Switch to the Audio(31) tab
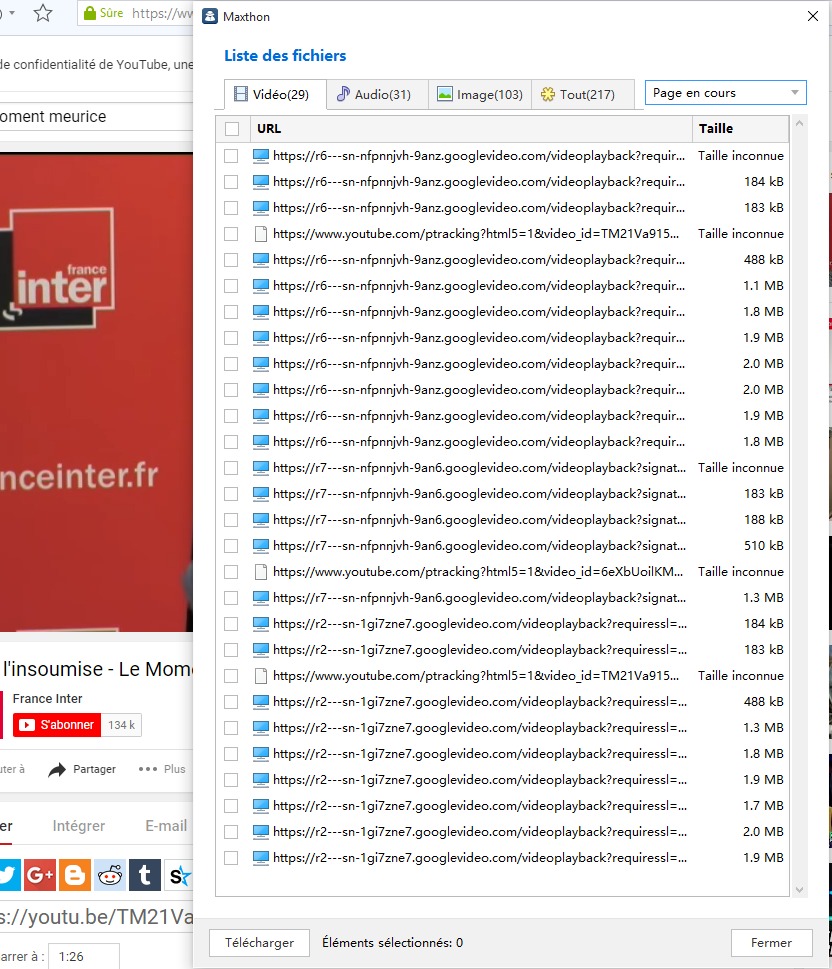Viewport: 832px width, 969px height. (x=376, y=95)
